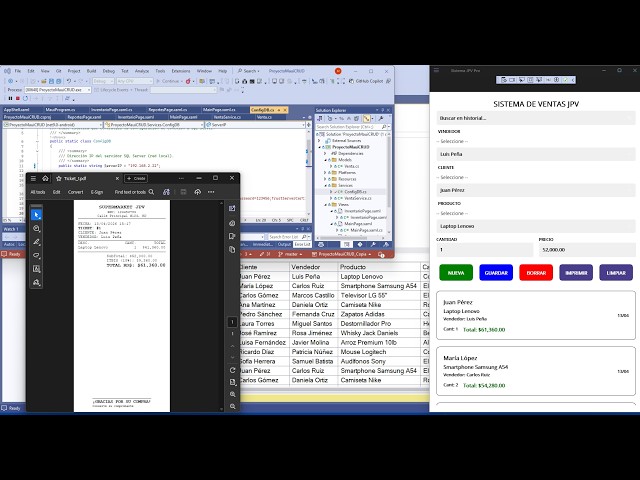This screenshot has height=480, width=640.
Task: Toggle the highlighted view button in Solution Explorer
Action: [x=367, y=118]
